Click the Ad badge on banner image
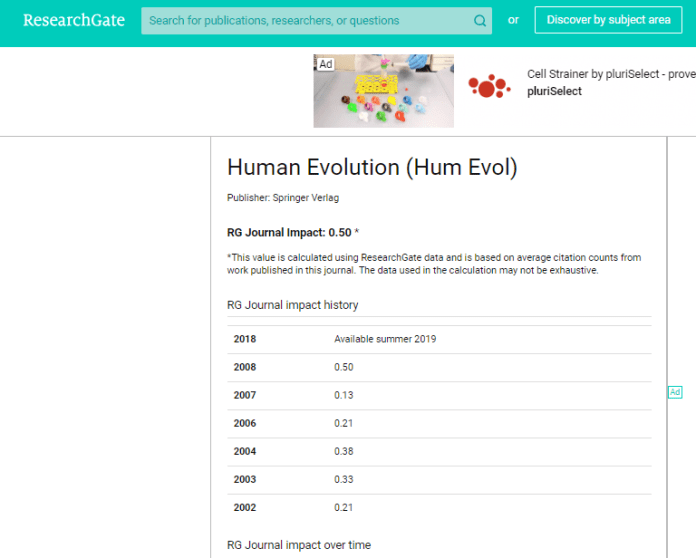 click(326, 64)
